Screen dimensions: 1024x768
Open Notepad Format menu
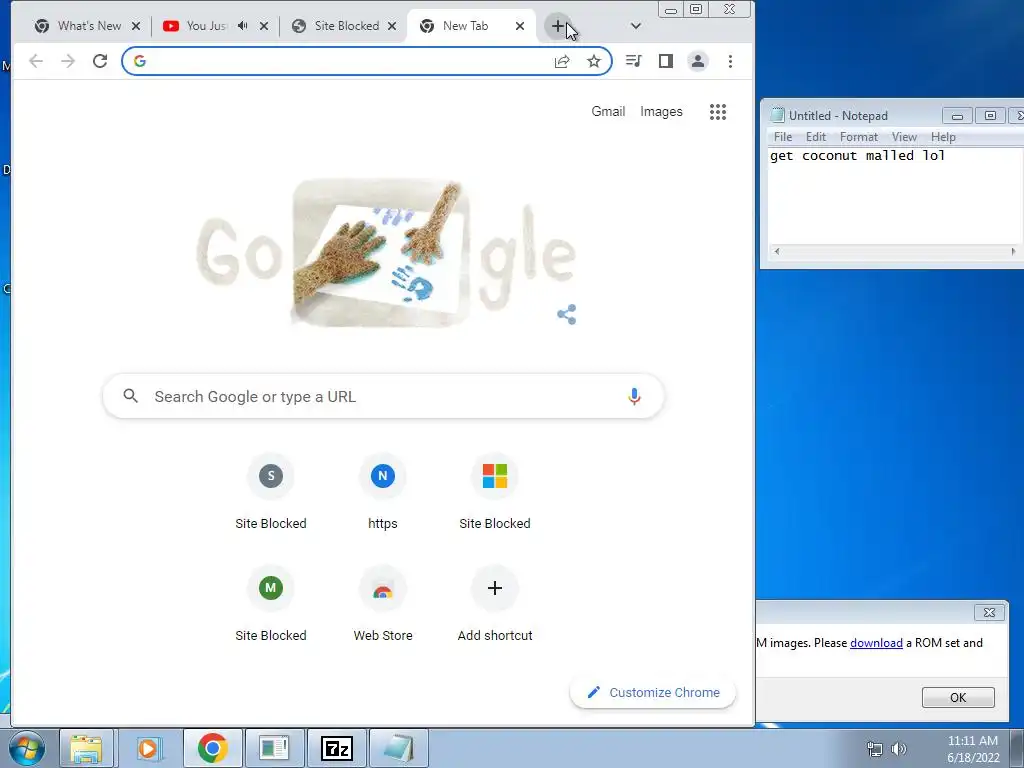coord(858,136)
